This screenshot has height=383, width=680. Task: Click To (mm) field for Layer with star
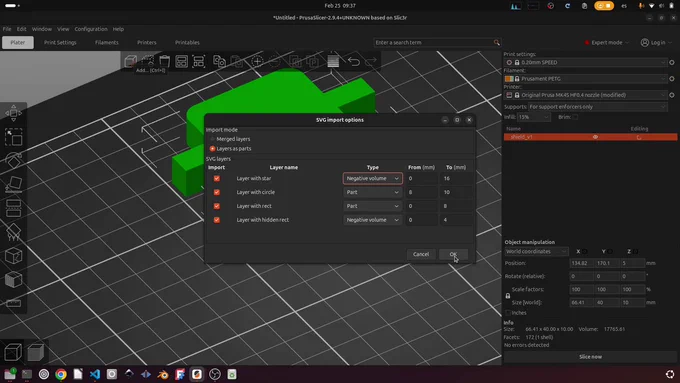(456, 178)
